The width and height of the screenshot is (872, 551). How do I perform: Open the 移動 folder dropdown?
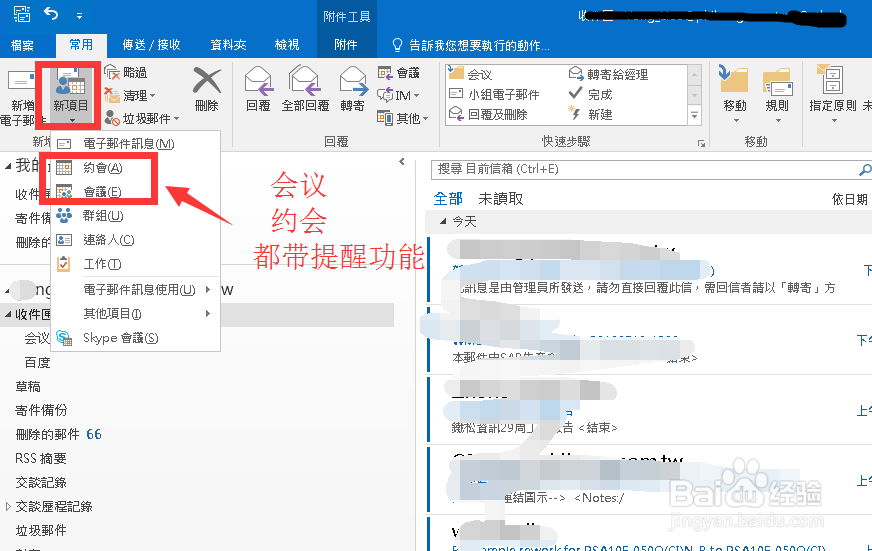pos(735,96)
